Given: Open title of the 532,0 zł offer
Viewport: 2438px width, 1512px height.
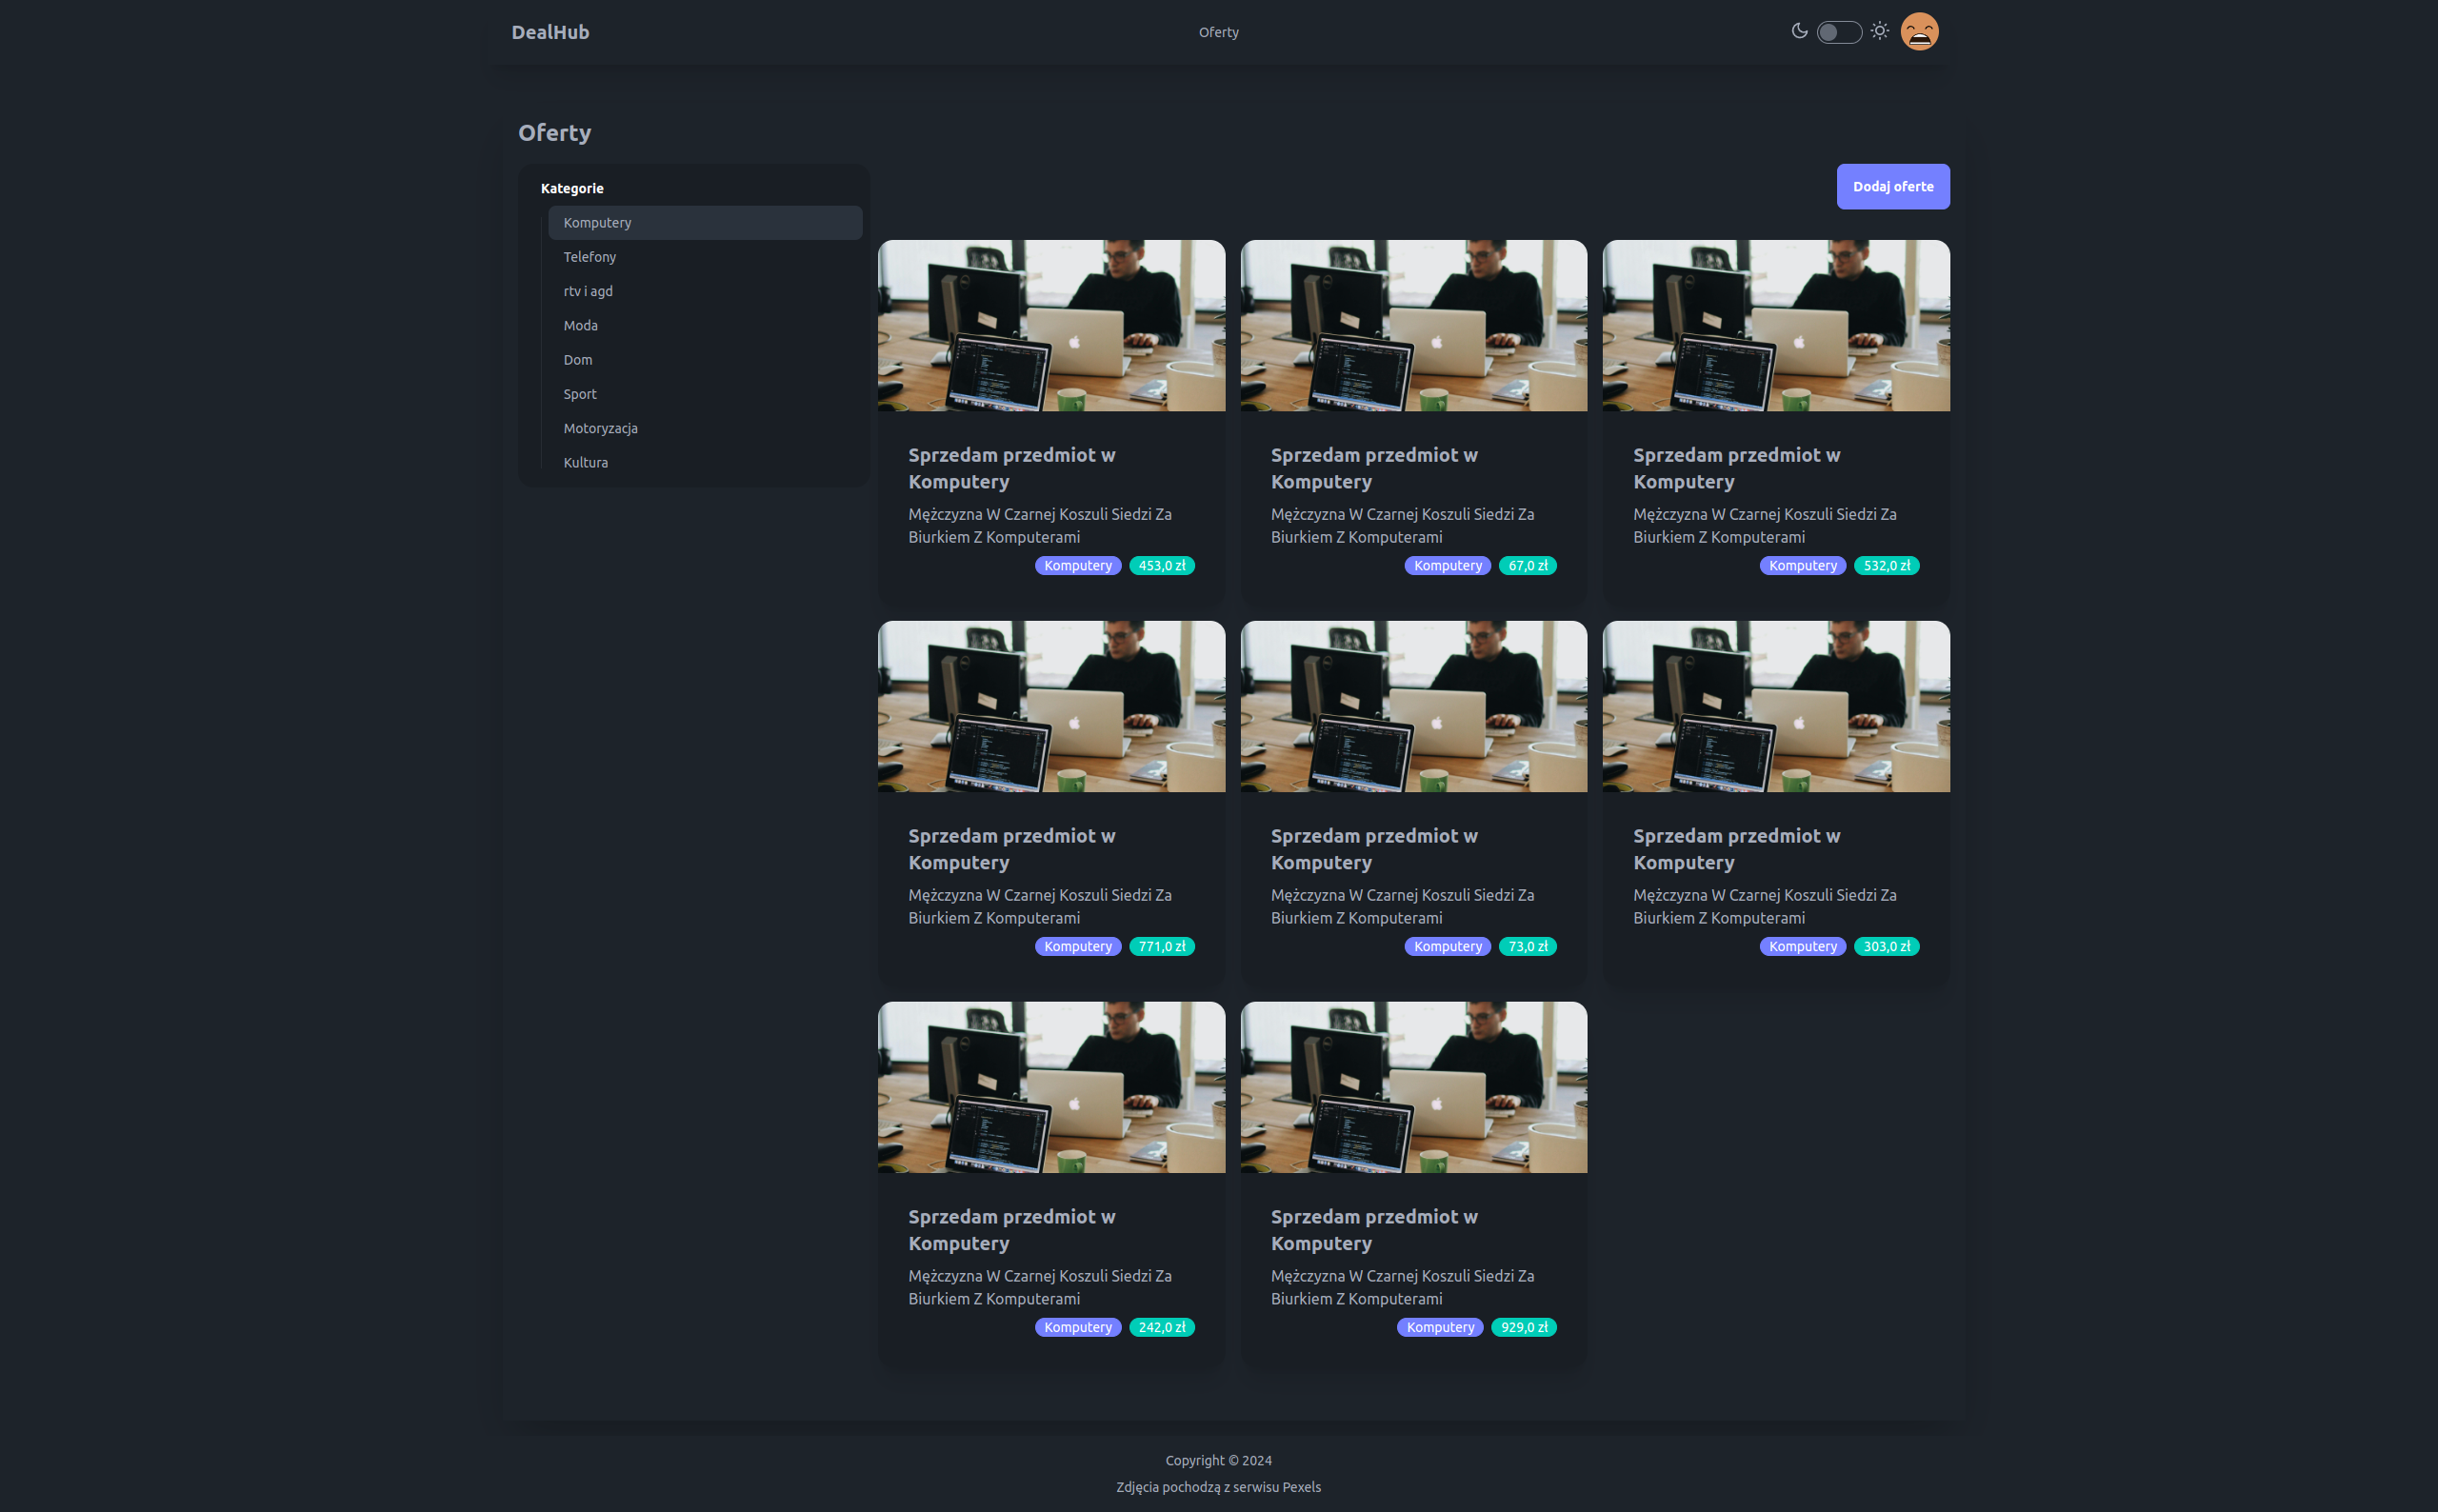Looking at the screenshot, I should 1736,468.
